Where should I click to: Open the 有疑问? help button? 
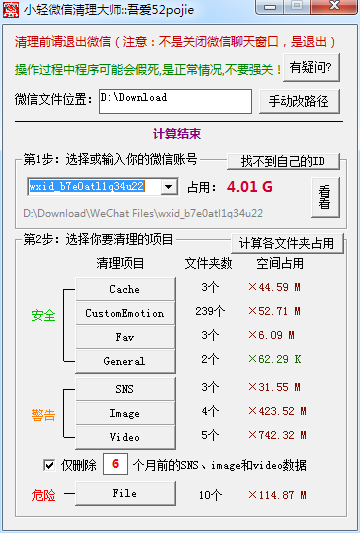click(311, 67)
